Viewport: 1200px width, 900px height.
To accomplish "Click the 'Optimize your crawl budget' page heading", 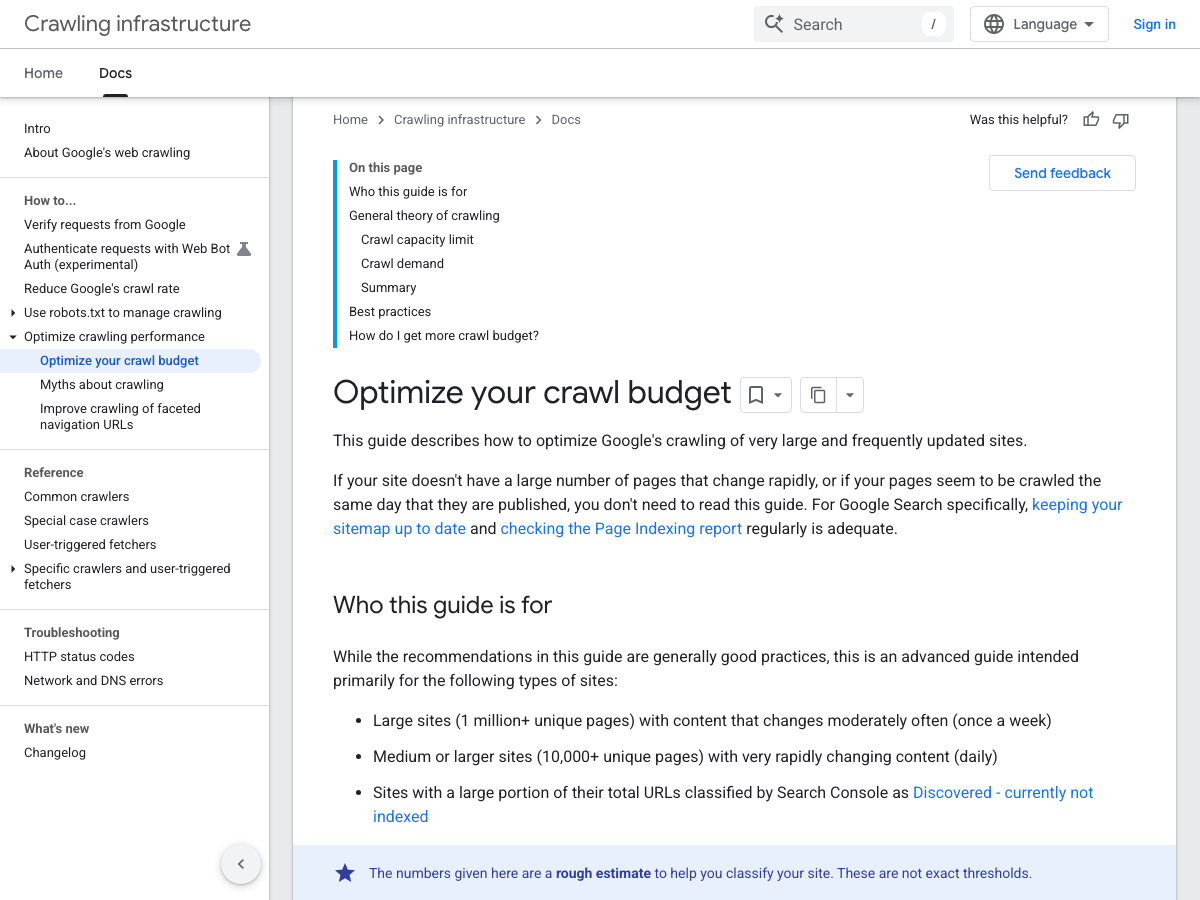I will coord(532,393).
